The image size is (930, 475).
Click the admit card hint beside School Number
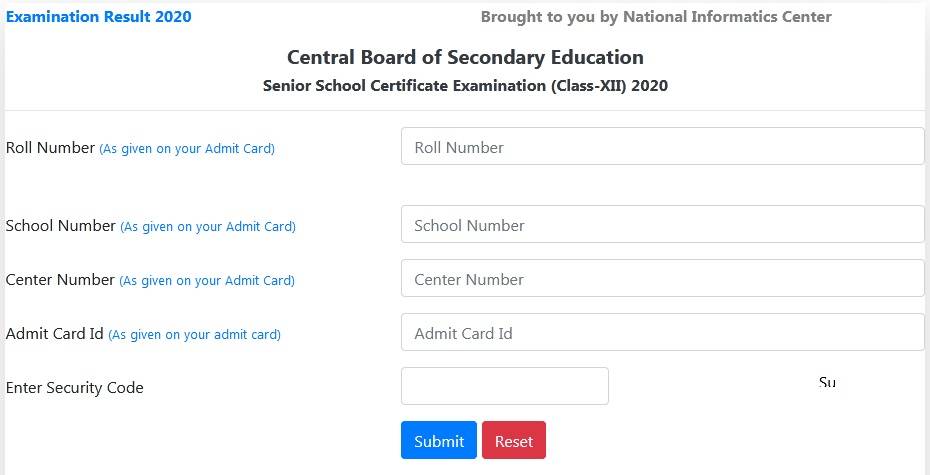[208, 227]
